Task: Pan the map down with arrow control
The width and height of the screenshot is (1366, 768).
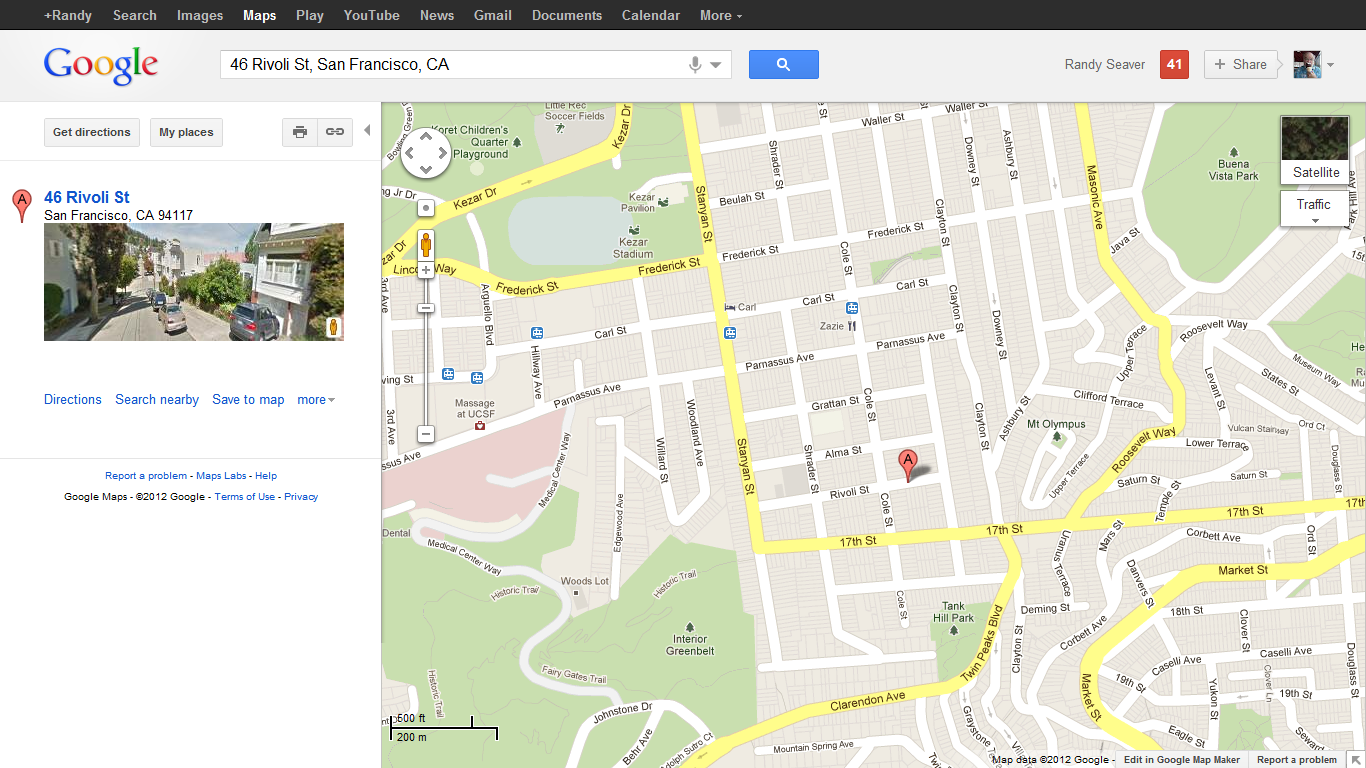Action: click(x=426, y=171)
